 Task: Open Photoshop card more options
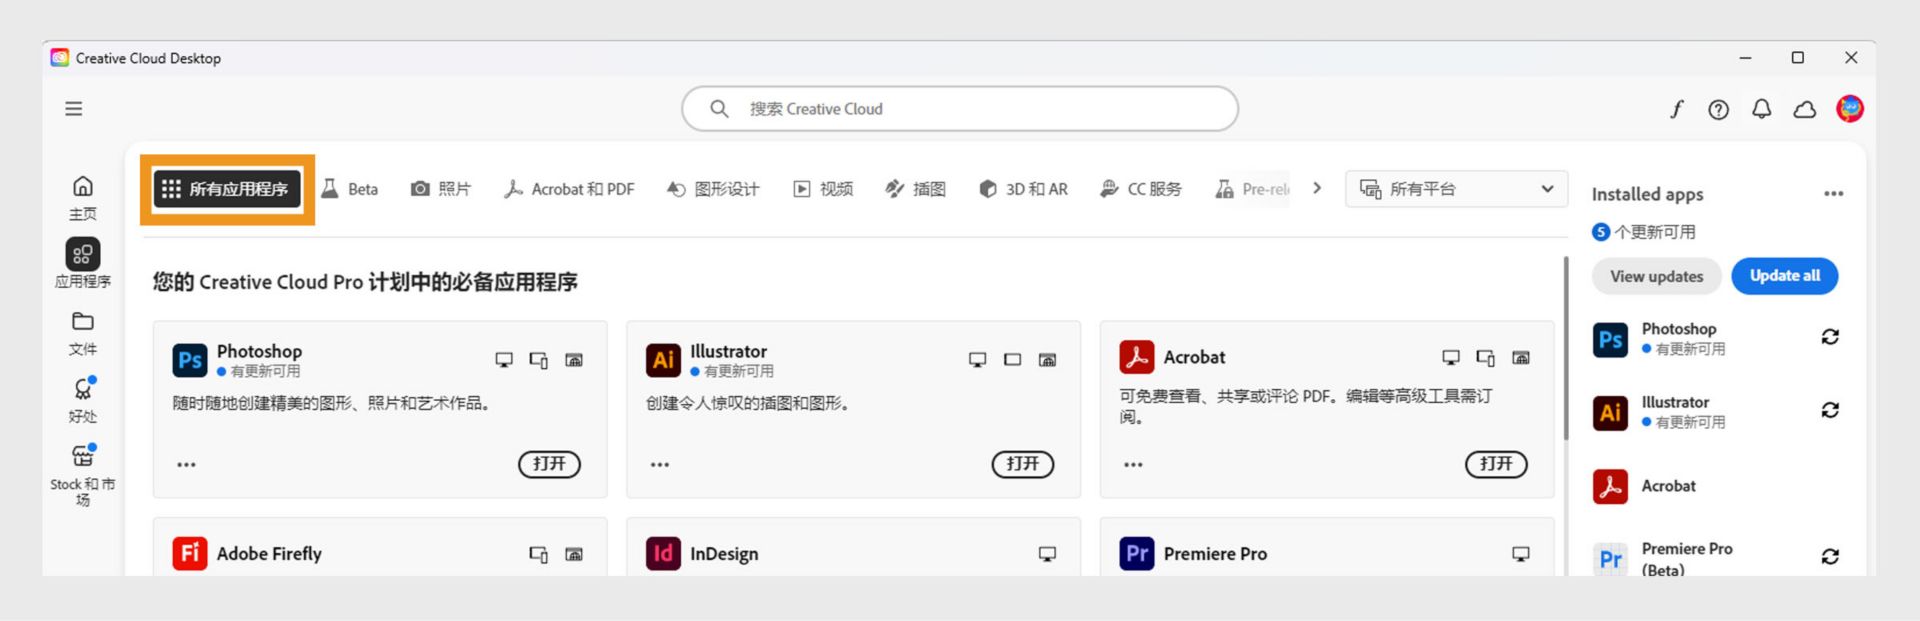186,465
